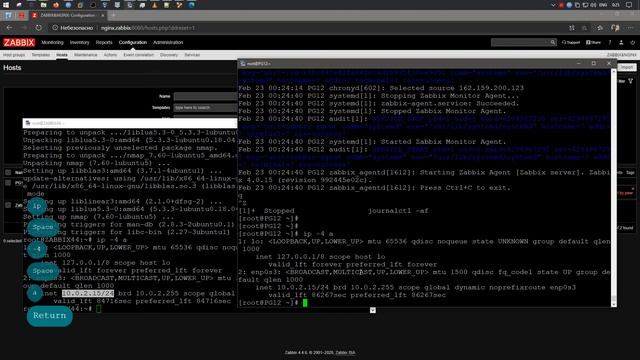This screenshot has width=640, height=360.
Task: Toggle the select-all hosts checkbox
Action: pyautogui.click(x=8, y=172)
